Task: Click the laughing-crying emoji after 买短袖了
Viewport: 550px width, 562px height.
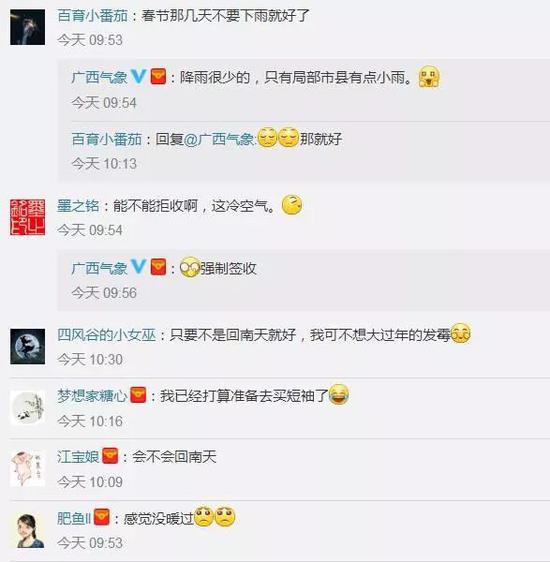Action: pos(339,394)
